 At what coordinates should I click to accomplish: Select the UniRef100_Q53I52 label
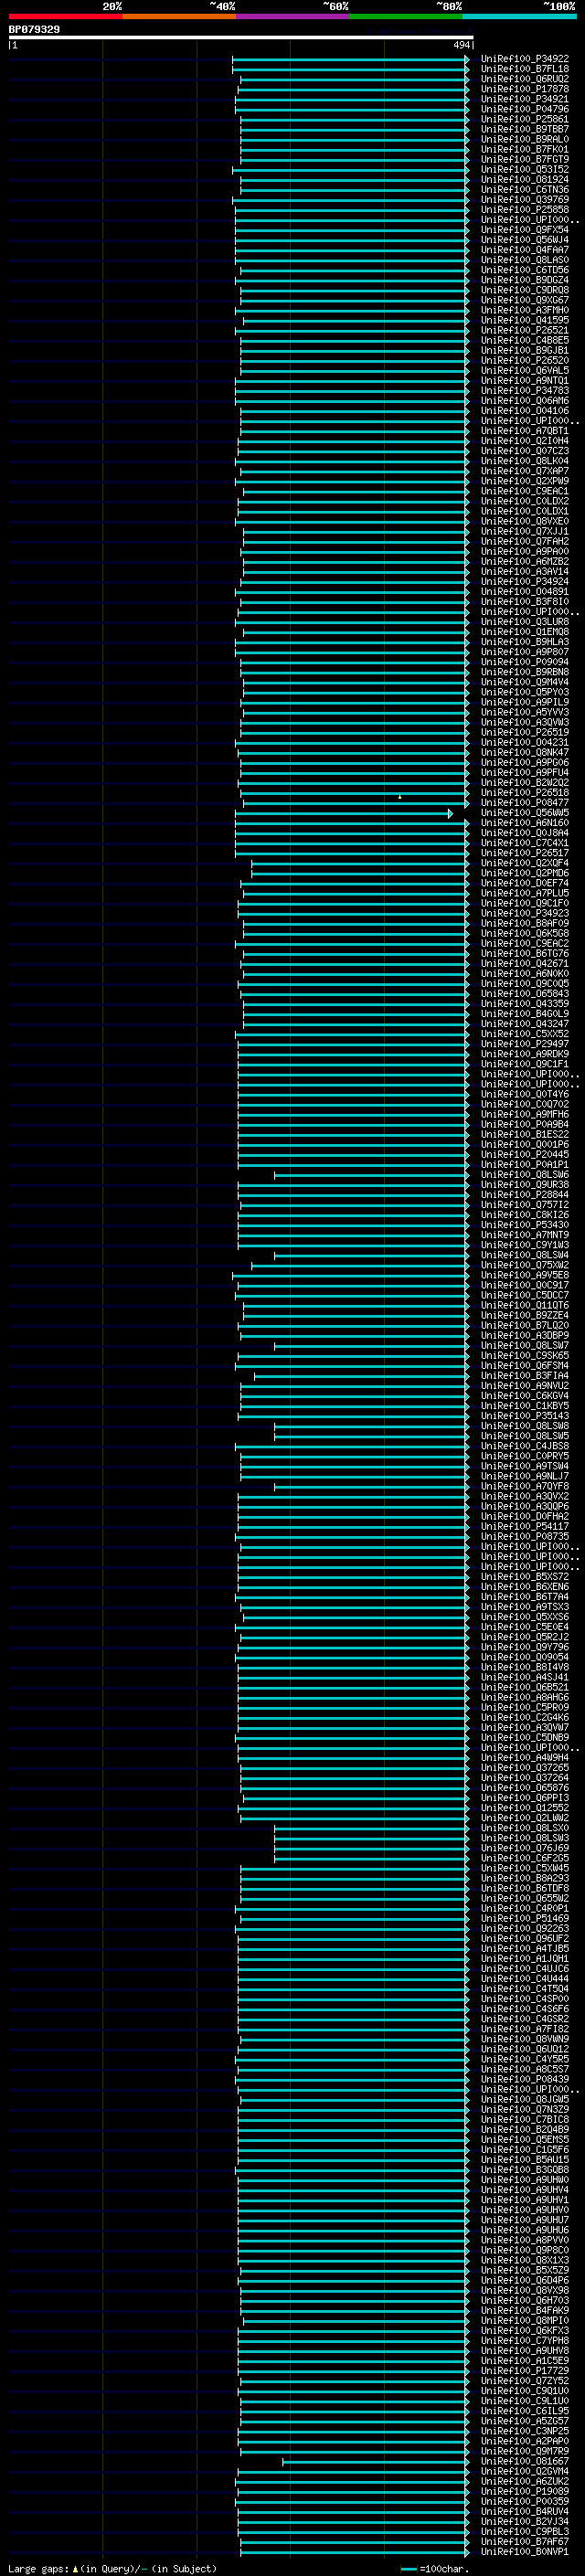click(x=525, y=170)
